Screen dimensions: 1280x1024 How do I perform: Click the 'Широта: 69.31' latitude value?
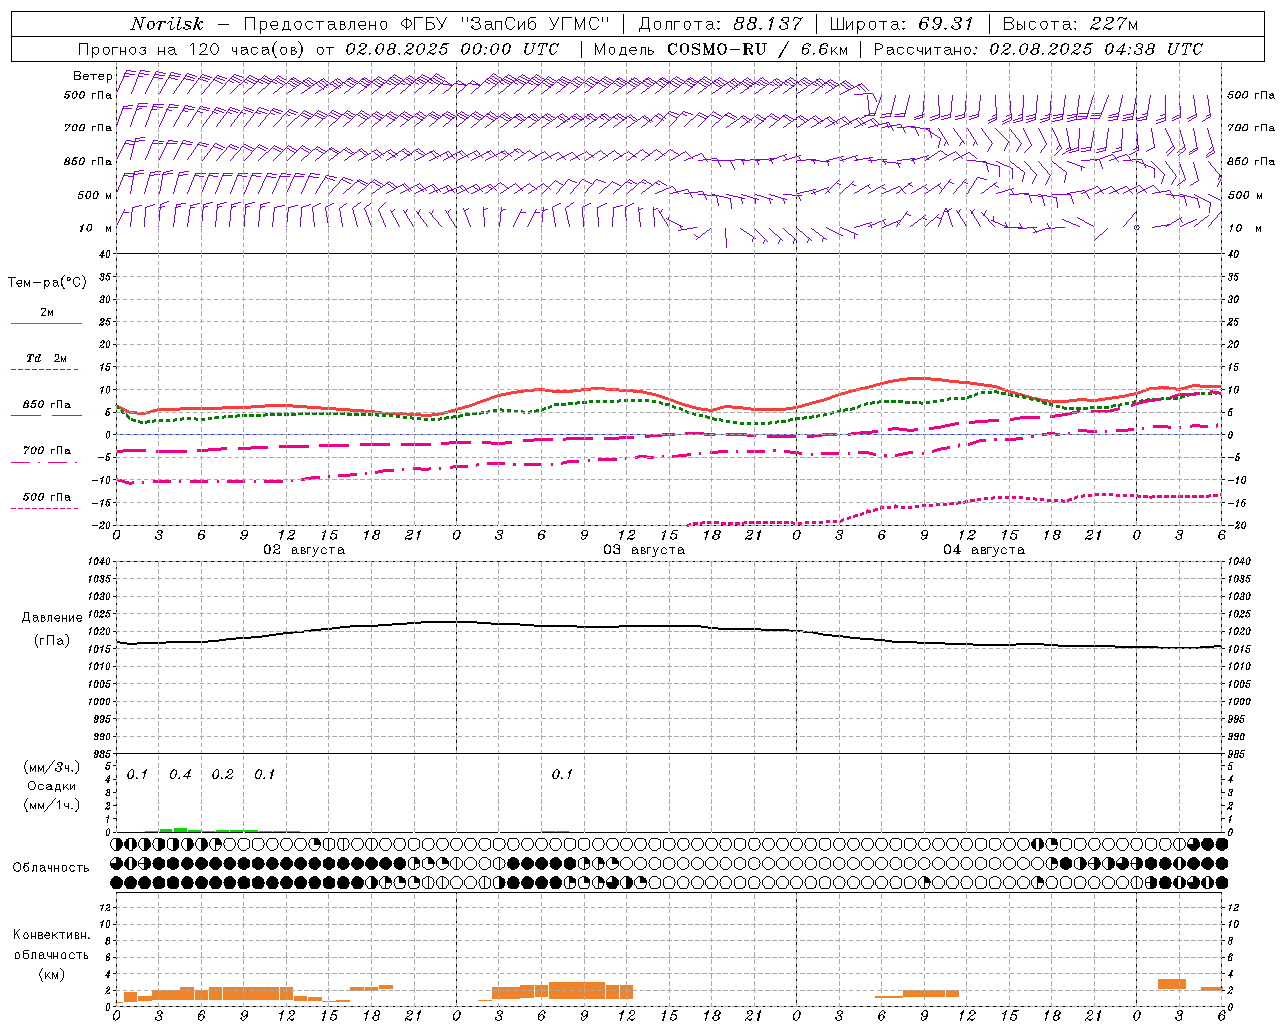pyautogui.click(x=902, y=24)
